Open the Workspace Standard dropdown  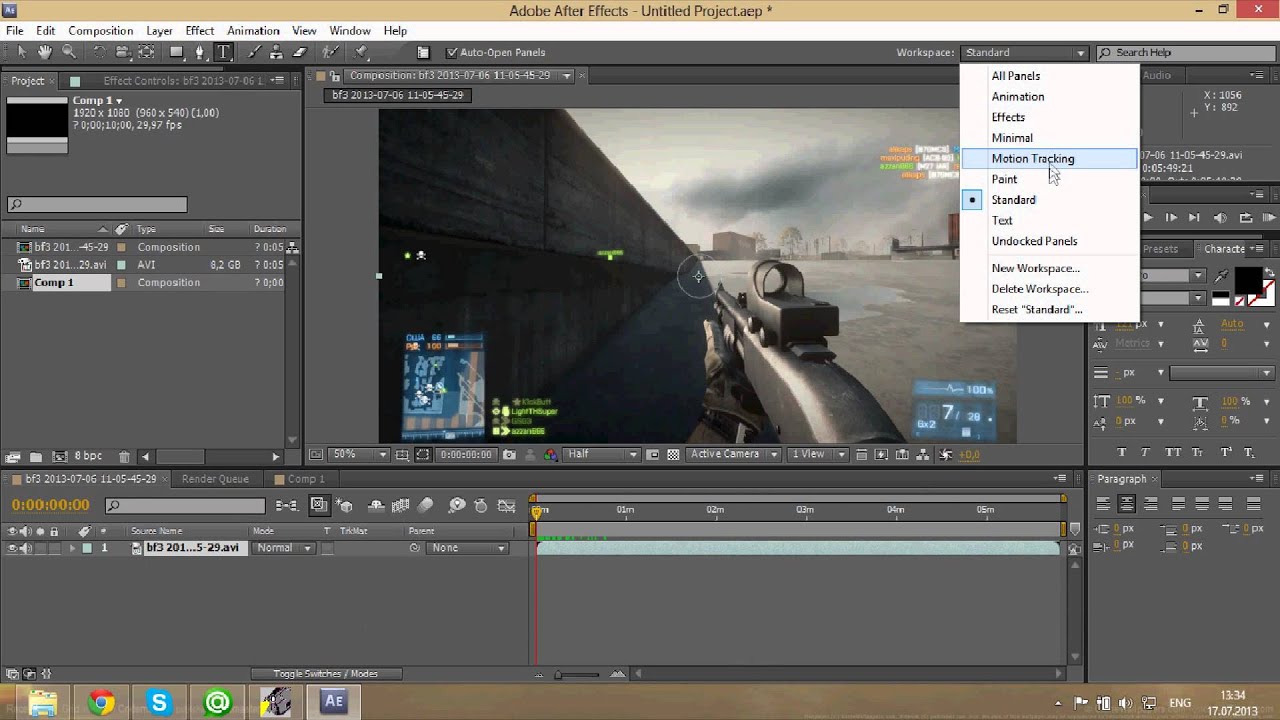tap(1024, 52)
